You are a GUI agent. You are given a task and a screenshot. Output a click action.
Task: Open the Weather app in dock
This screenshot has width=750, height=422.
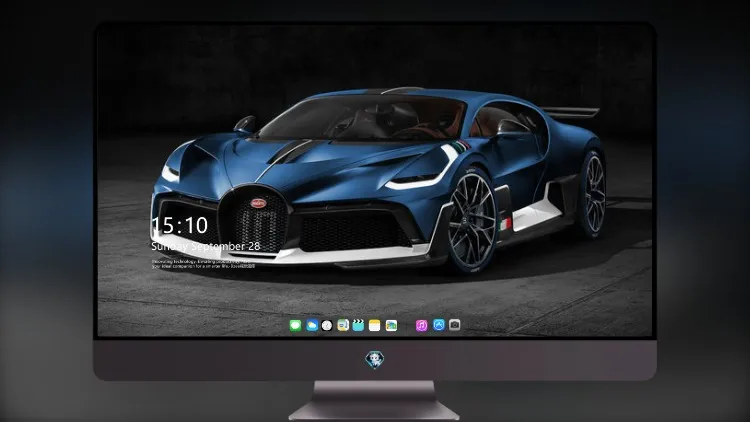coord(312,325)
